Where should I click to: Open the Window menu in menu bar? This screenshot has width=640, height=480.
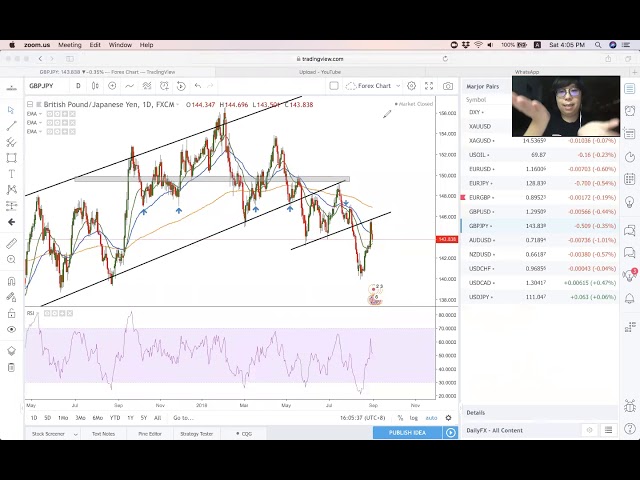tap(120, 45)
